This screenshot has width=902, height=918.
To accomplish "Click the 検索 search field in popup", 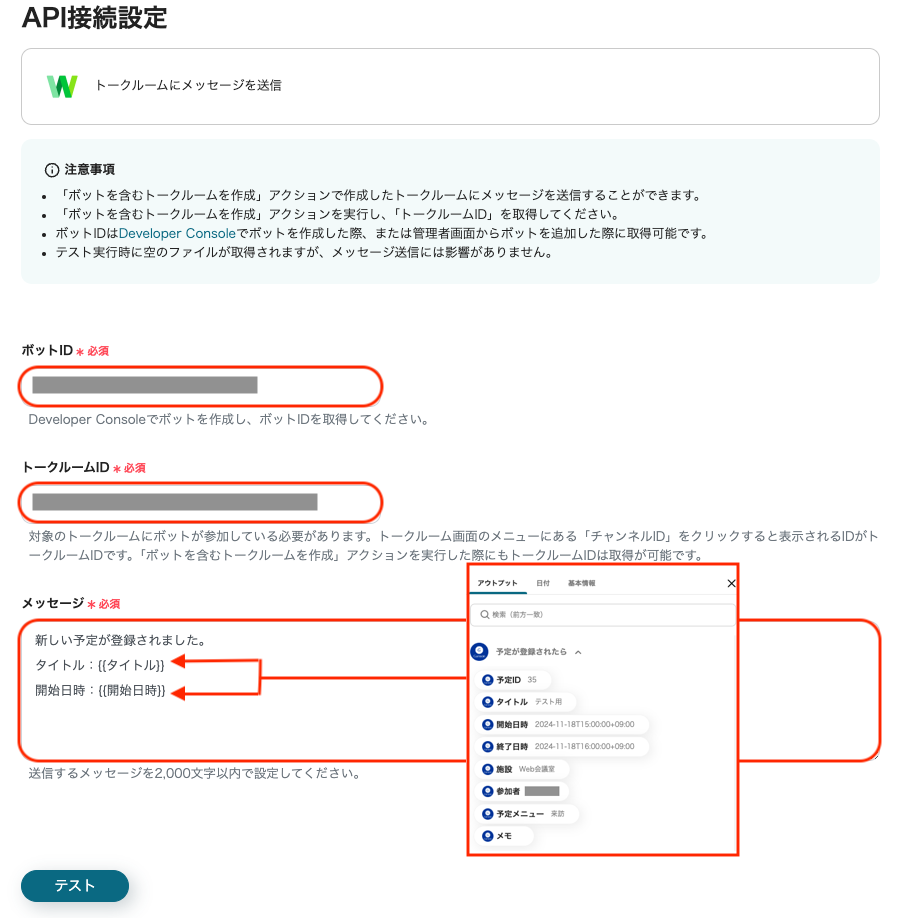I will coord(603,615).
